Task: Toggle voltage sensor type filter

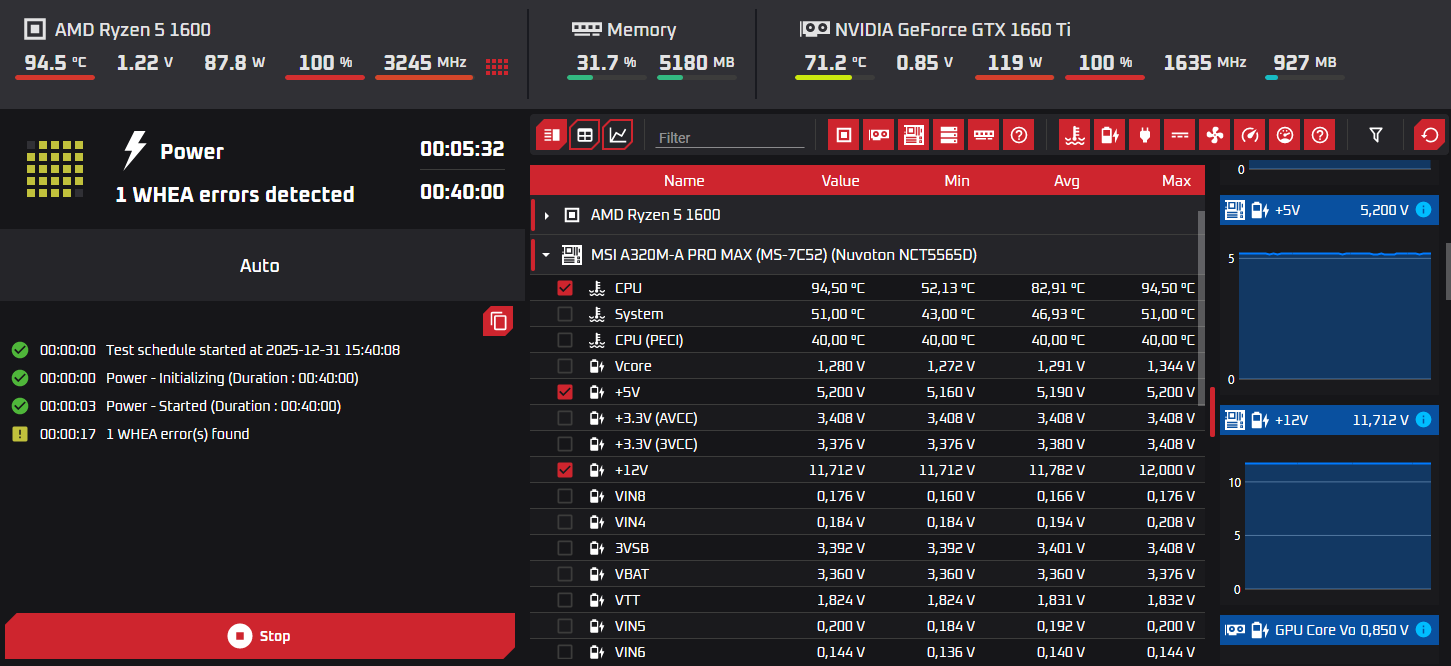Action: [x=1109, y=134]
